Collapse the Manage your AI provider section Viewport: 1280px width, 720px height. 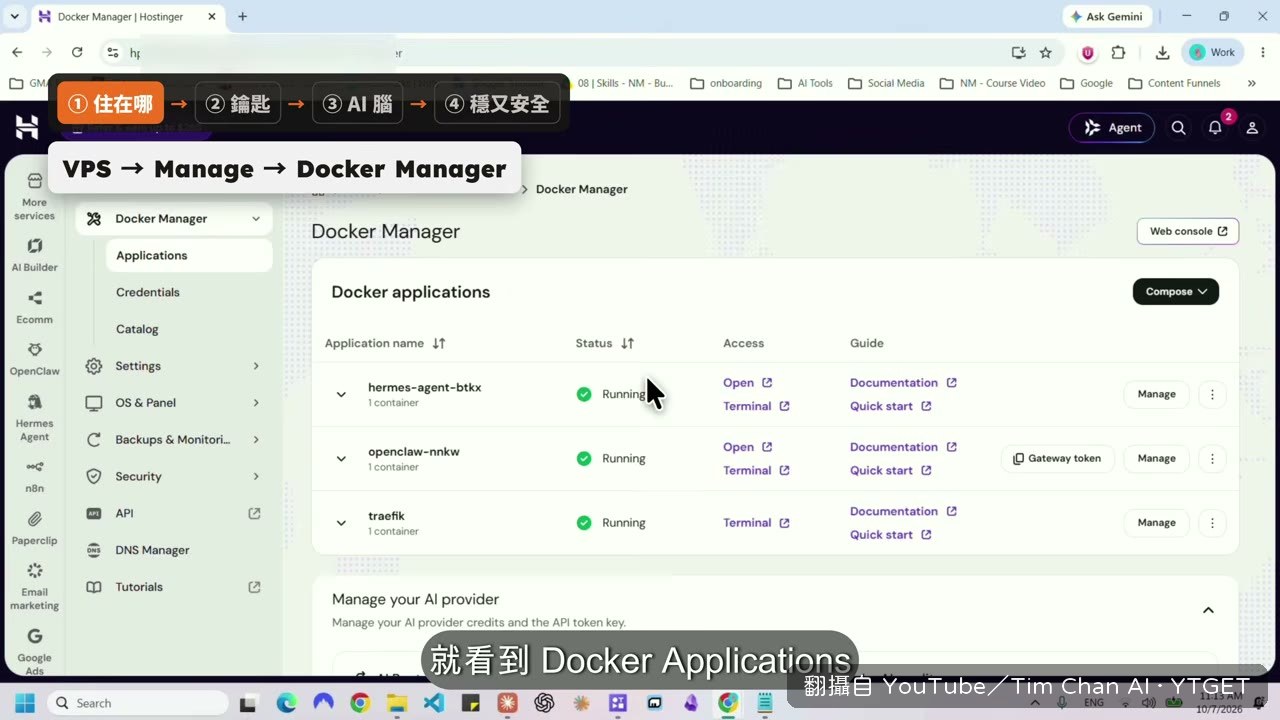coord(1208,610)
